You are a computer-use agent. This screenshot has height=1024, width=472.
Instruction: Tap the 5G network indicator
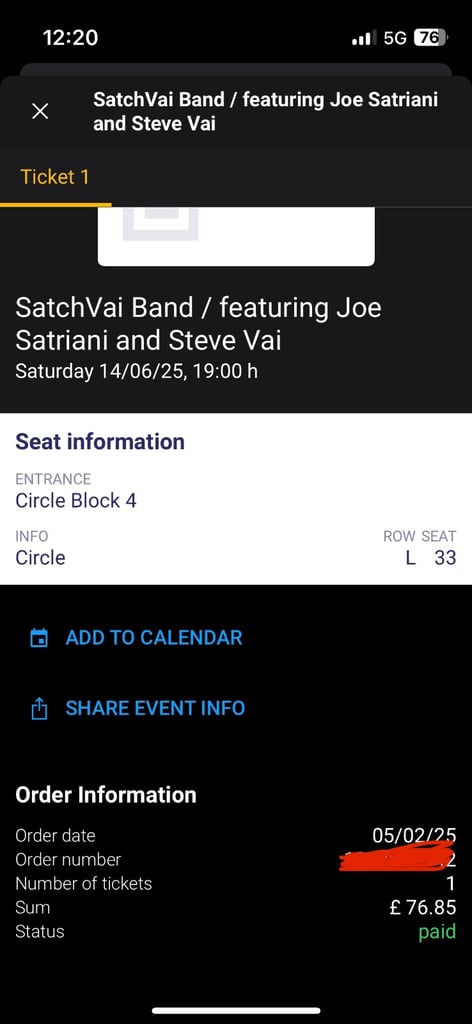click(x=395, y=38)
